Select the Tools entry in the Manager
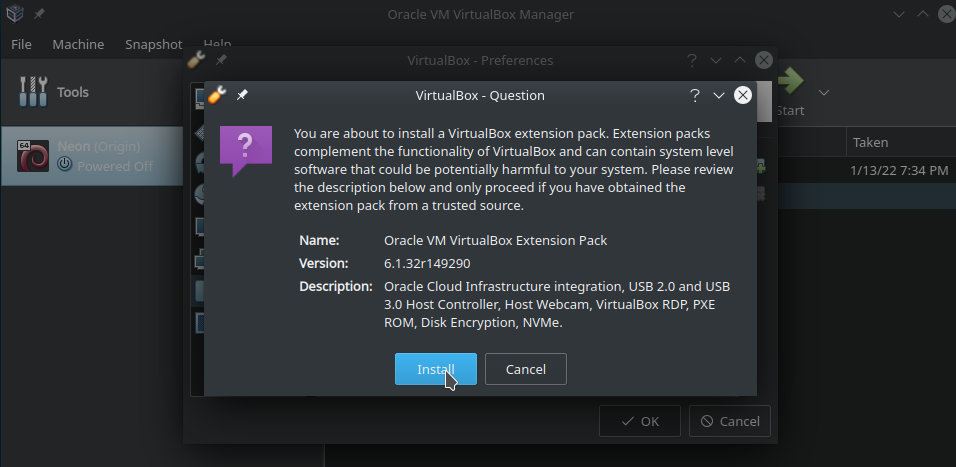 (x=91, y=92)
